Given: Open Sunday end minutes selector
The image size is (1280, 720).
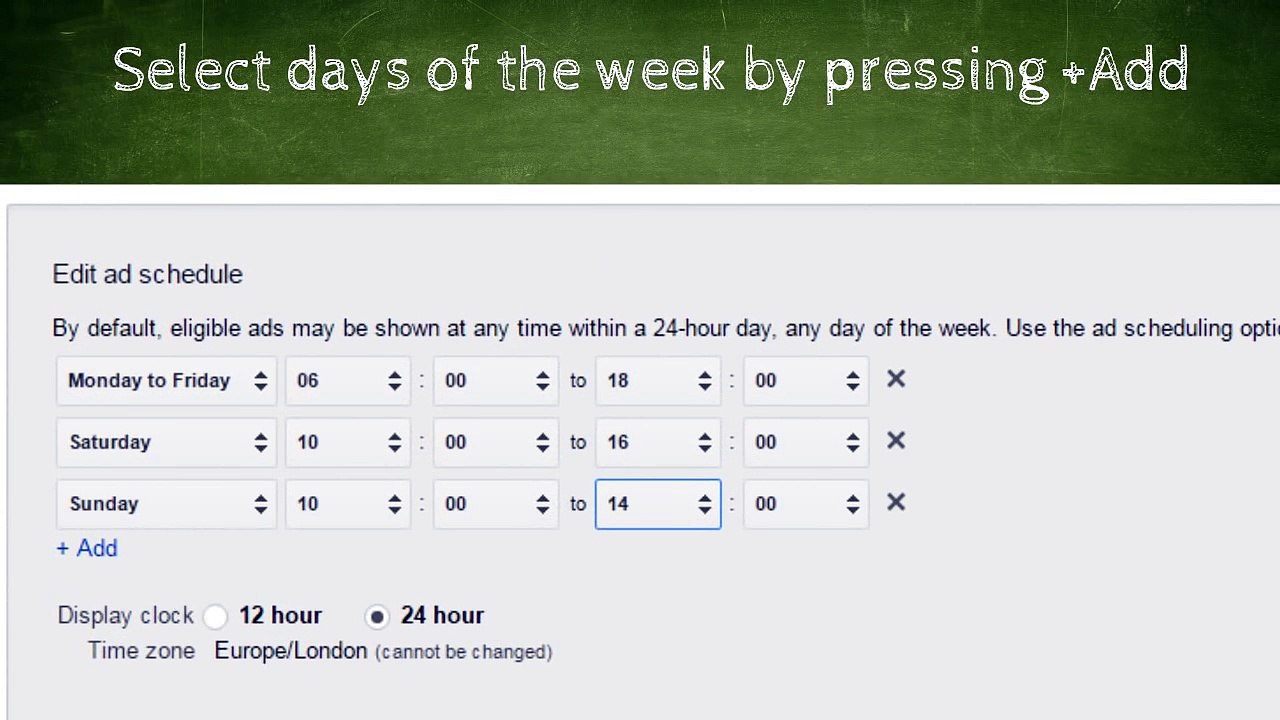Looking at the screenshot, I should (806, 504).
